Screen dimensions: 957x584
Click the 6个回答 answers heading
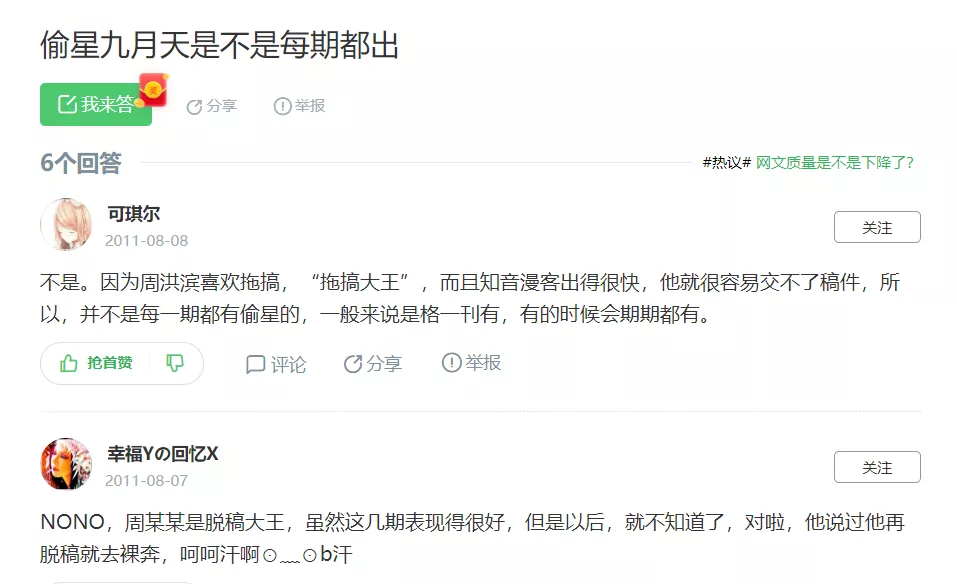[81, 163]
